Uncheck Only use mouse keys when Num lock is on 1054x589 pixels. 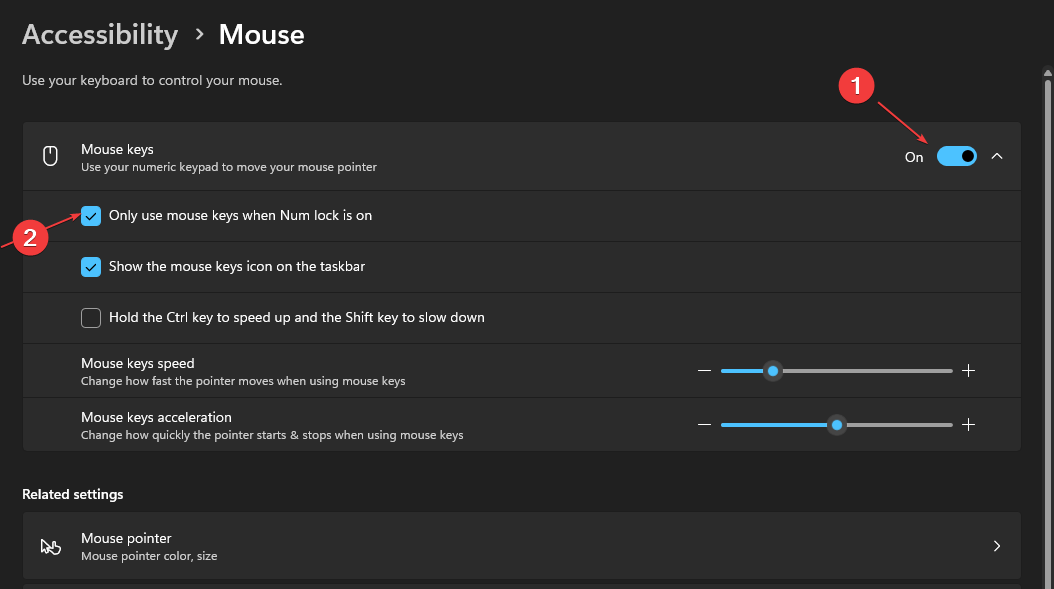tap(91, 216)
